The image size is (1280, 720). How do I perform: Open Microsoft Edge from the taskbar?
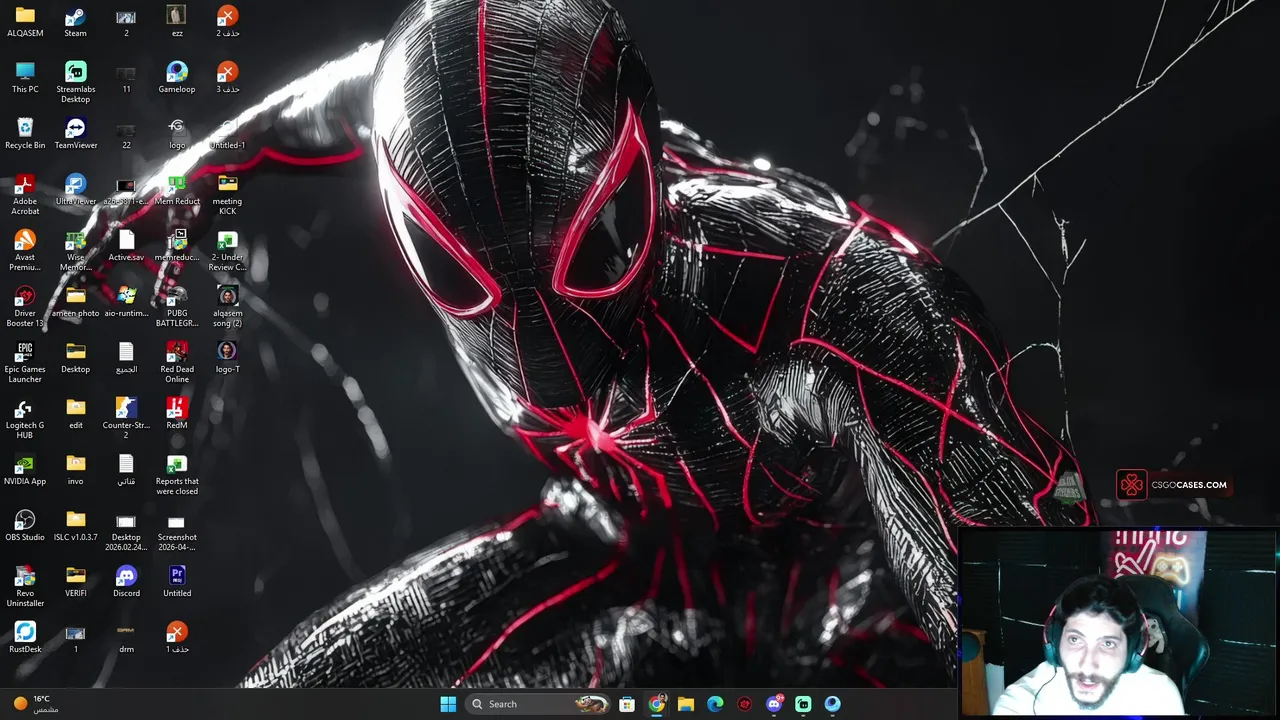(x=715, y=704)
